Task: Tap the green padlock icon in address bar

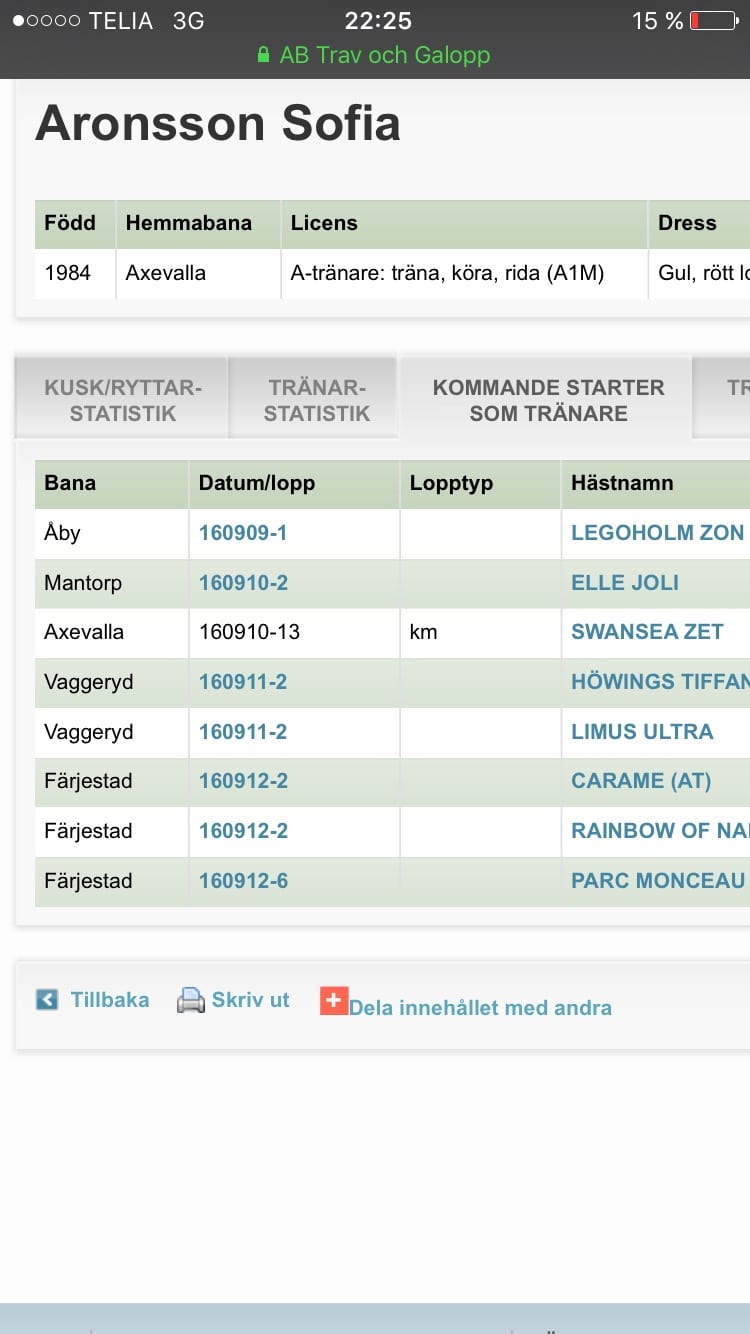Action: [x=264, y=55]
